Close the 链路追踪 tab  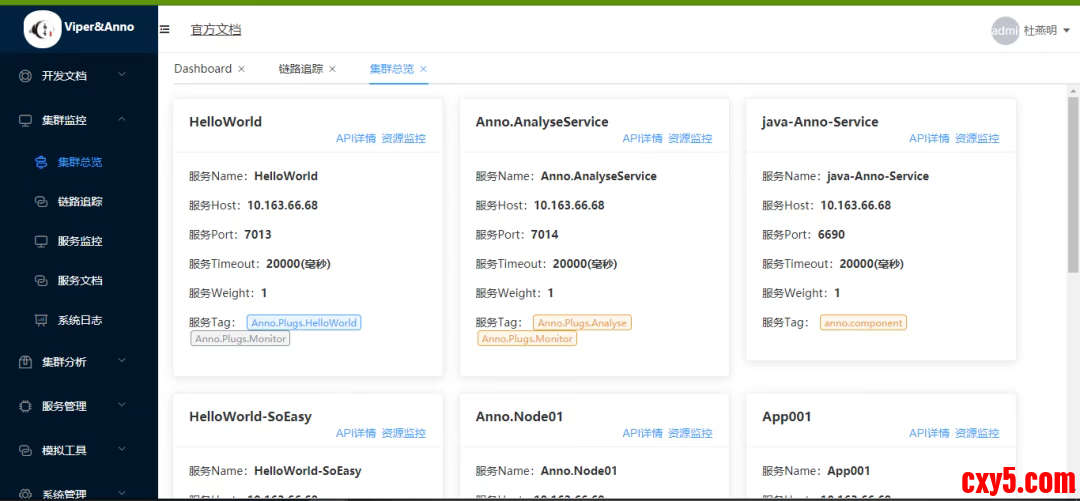(333, 69)
